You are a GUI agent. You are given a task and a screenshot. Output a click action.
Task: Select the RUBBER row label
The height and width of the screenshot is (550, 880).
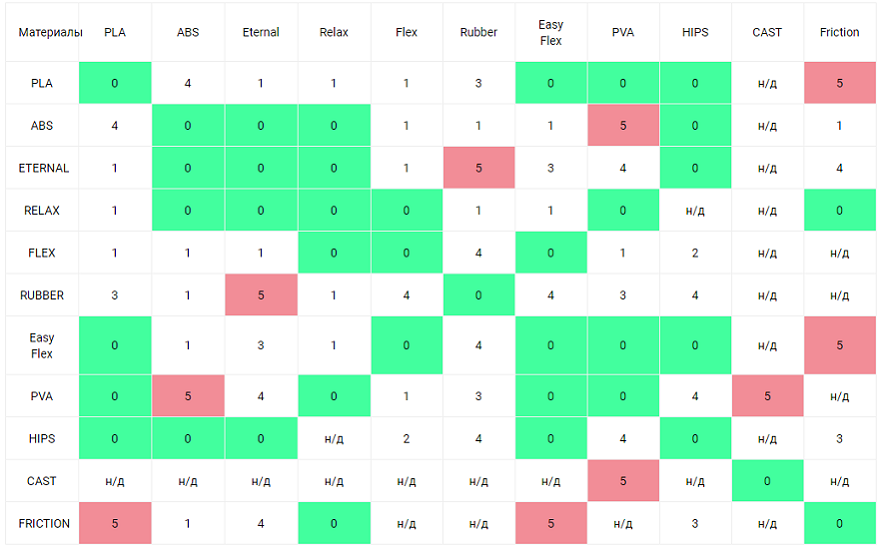pyautogui.click(x=42, y=295)
